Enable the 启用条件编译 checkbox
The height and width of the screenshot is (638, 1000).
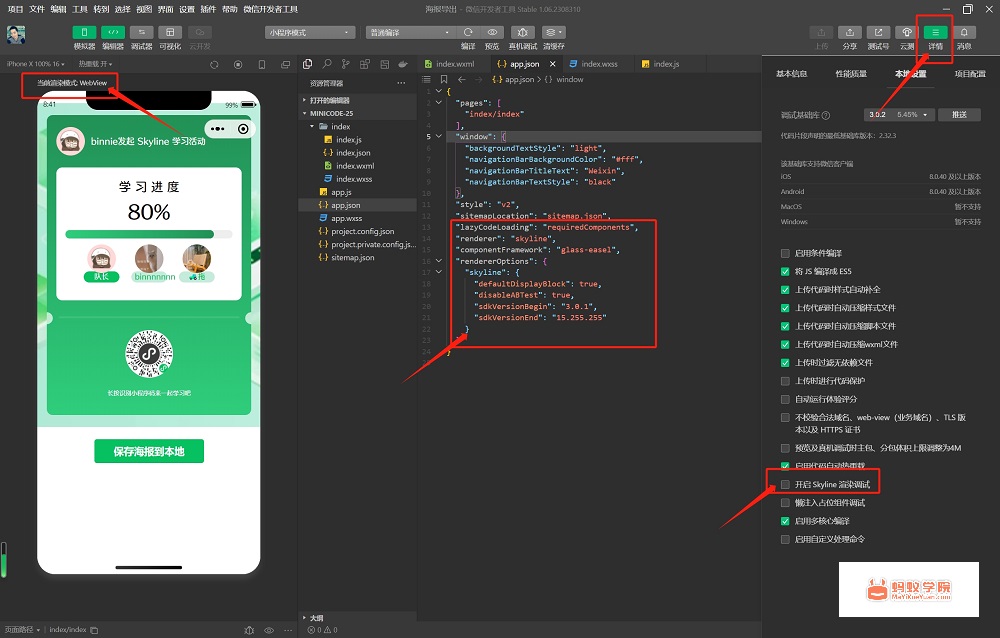coord(785,253)
